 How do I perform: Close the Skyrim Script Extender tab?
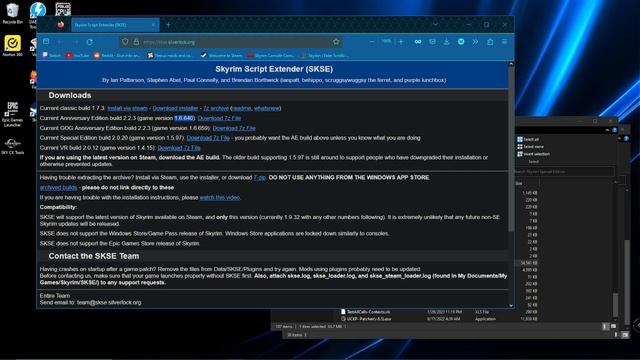click(153, 25)
